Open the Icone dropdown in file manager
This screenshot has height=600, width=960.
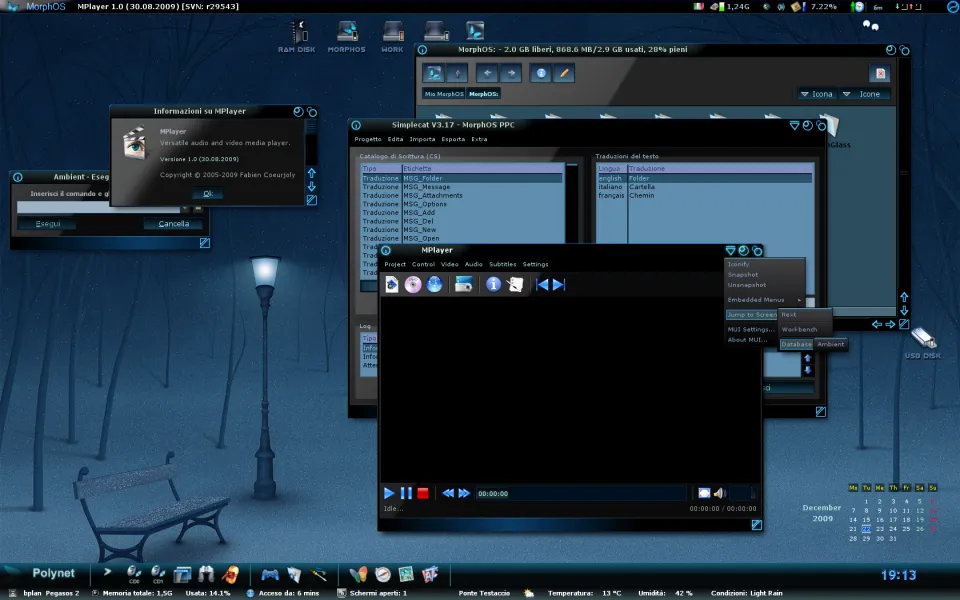pyautogui.click(x=862, y=94)
